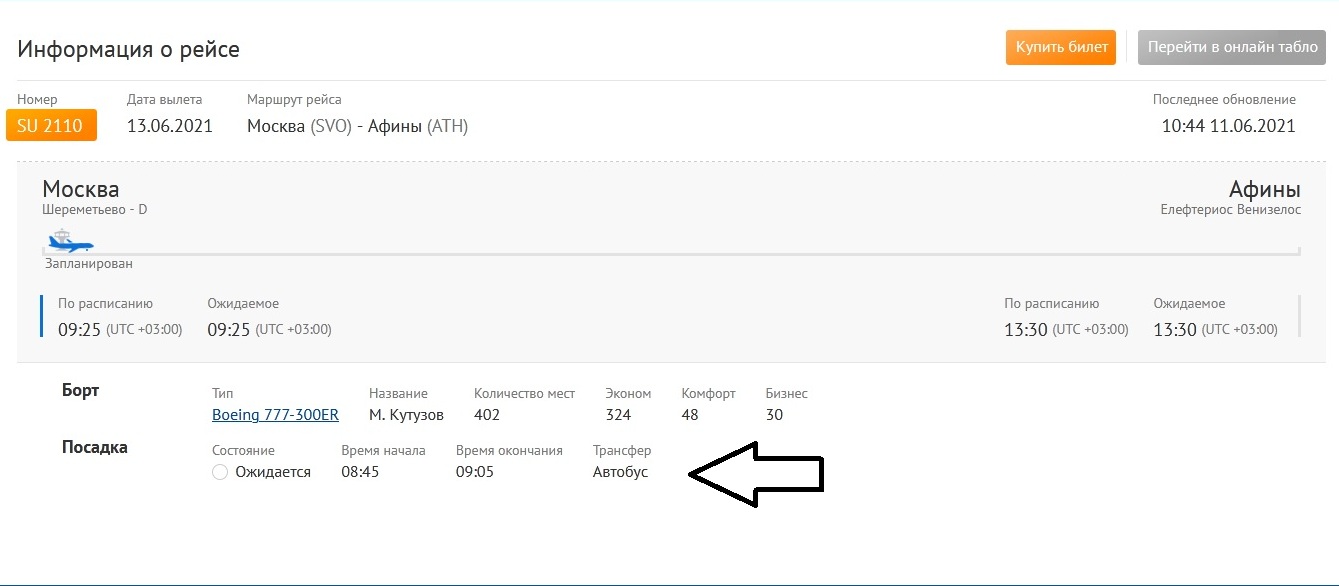Click route text Москва (SVO) - Афины (ATH)
Screen dimensions: 1339x586
pyautogui.click(x=357, y=126)
